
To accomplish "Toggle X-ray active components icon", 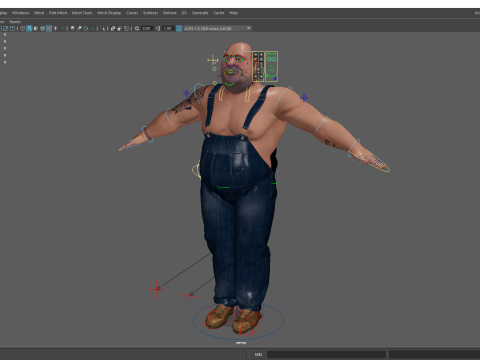I will pyautogui.click(x=120, y=28).
